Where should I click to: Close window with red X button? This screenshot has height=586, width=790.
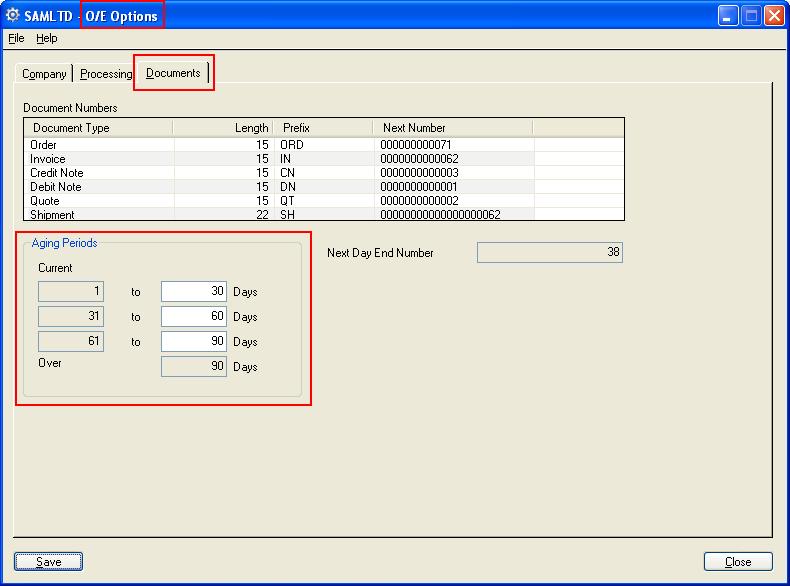(774, 16)
